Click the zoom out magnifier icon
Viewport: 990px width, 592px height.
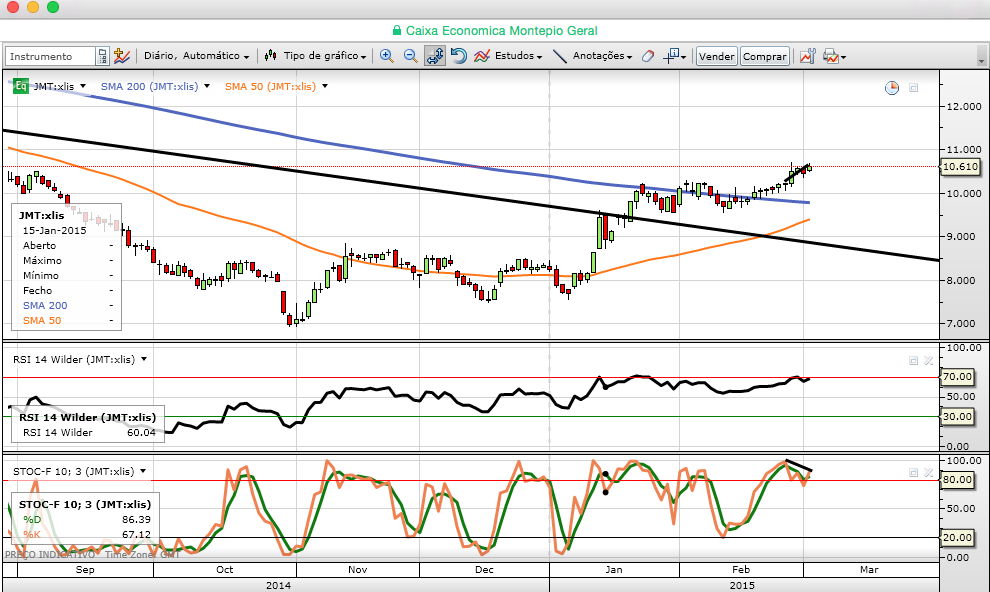click(410, 56)
